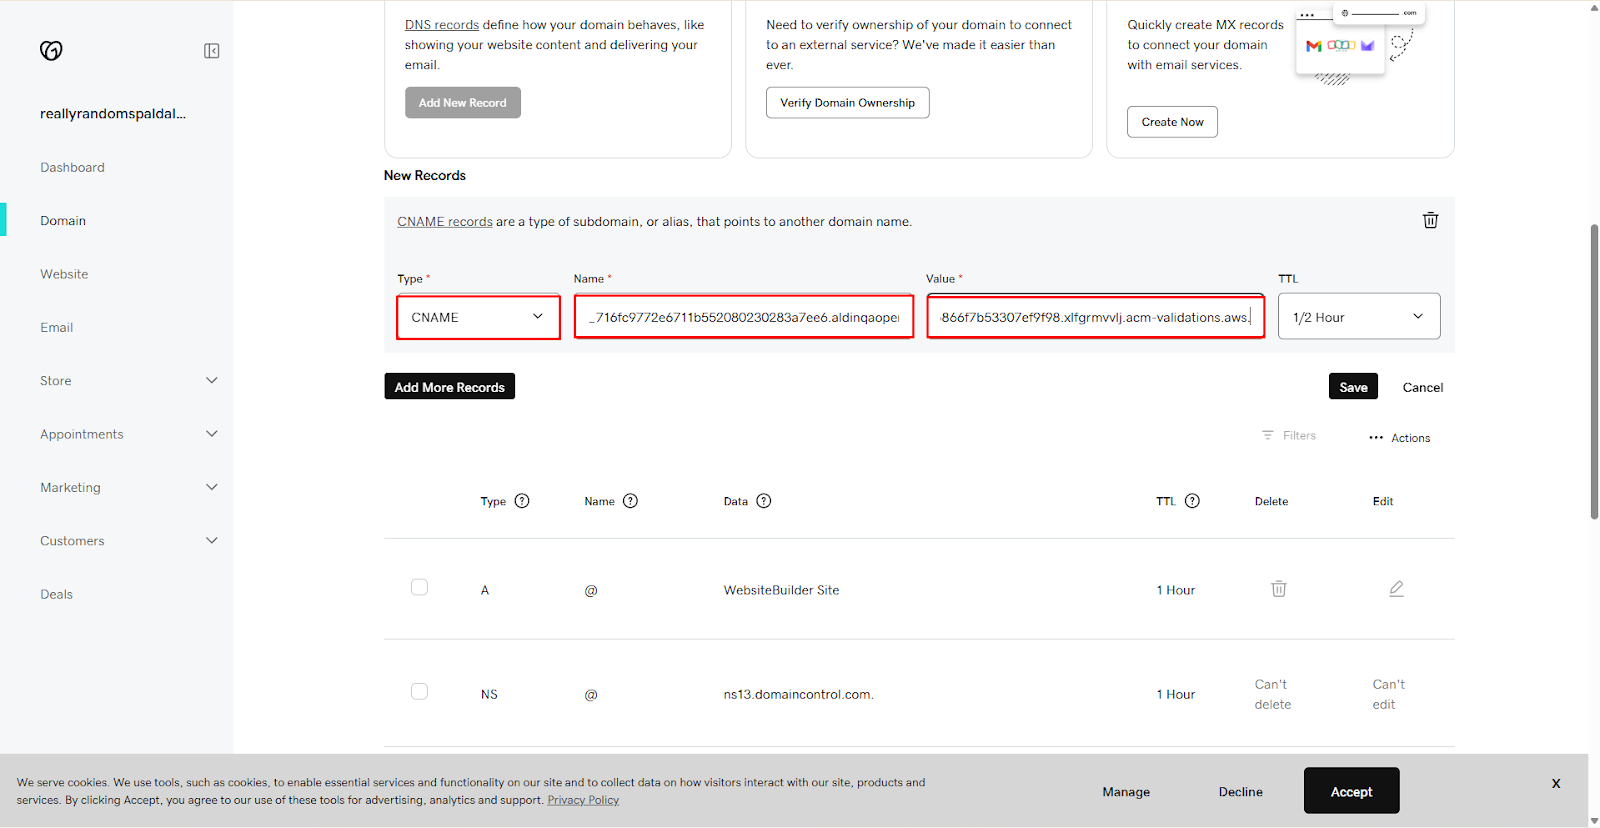Click the Verify Domain Ownership button

[x=847, y=103]
